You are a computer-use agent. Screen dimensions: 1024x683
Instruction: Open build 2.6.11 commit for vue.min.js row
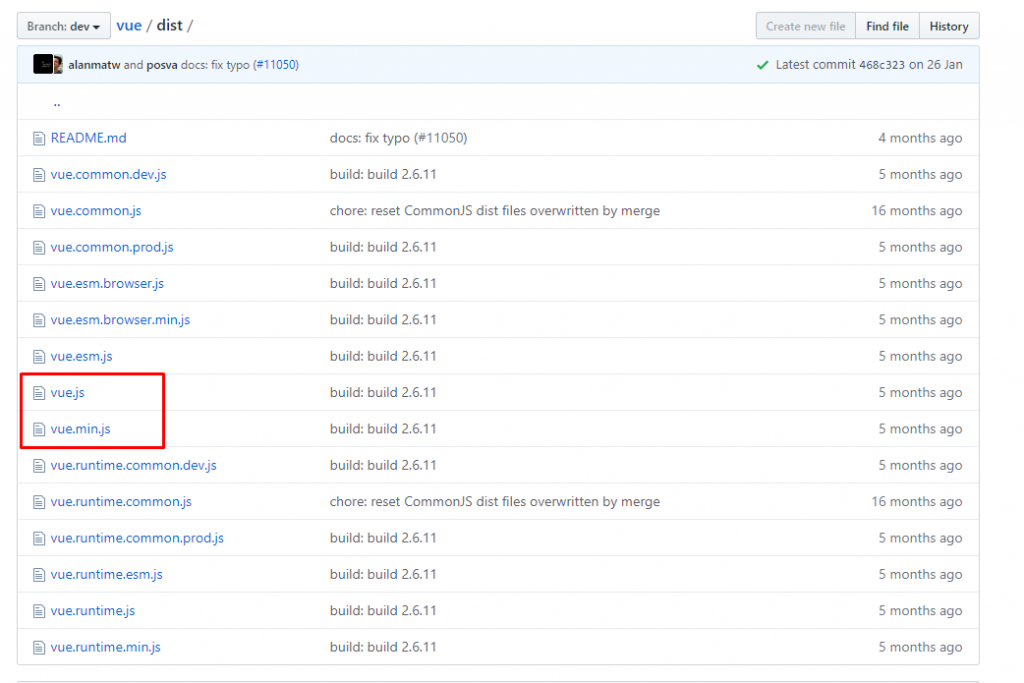pyautogui.click(x=383, y=428)
